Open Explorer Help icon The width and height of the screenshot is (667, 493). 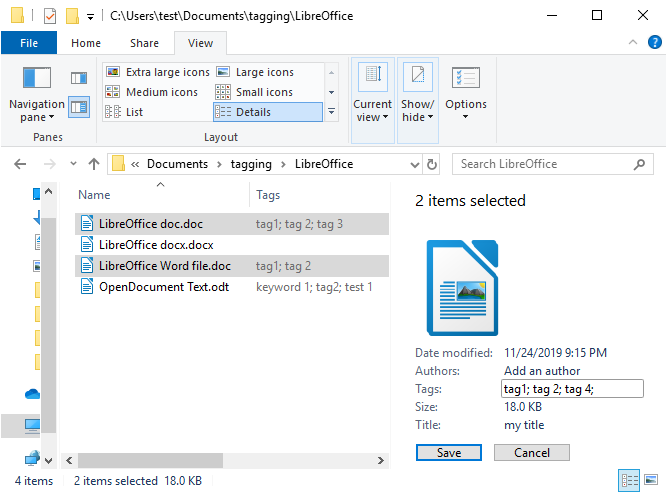click(654, 42)
